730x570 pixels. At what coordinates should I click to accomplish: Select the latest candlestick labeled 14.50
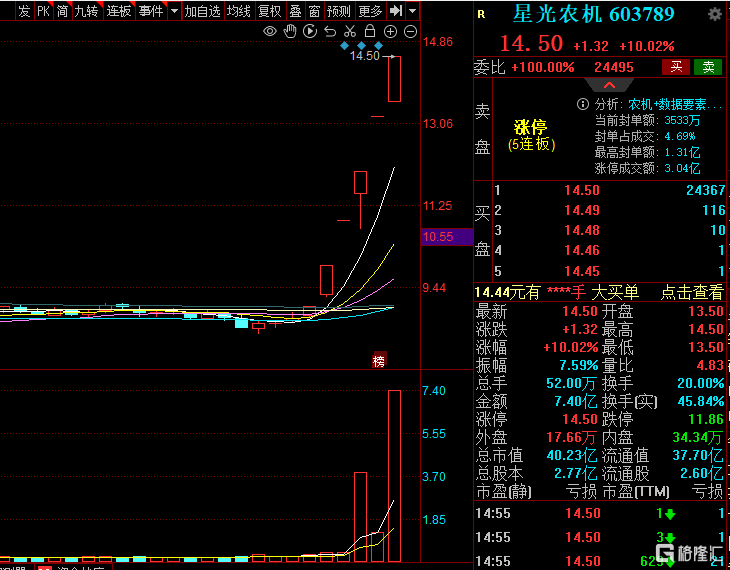(x=394, y=79)
